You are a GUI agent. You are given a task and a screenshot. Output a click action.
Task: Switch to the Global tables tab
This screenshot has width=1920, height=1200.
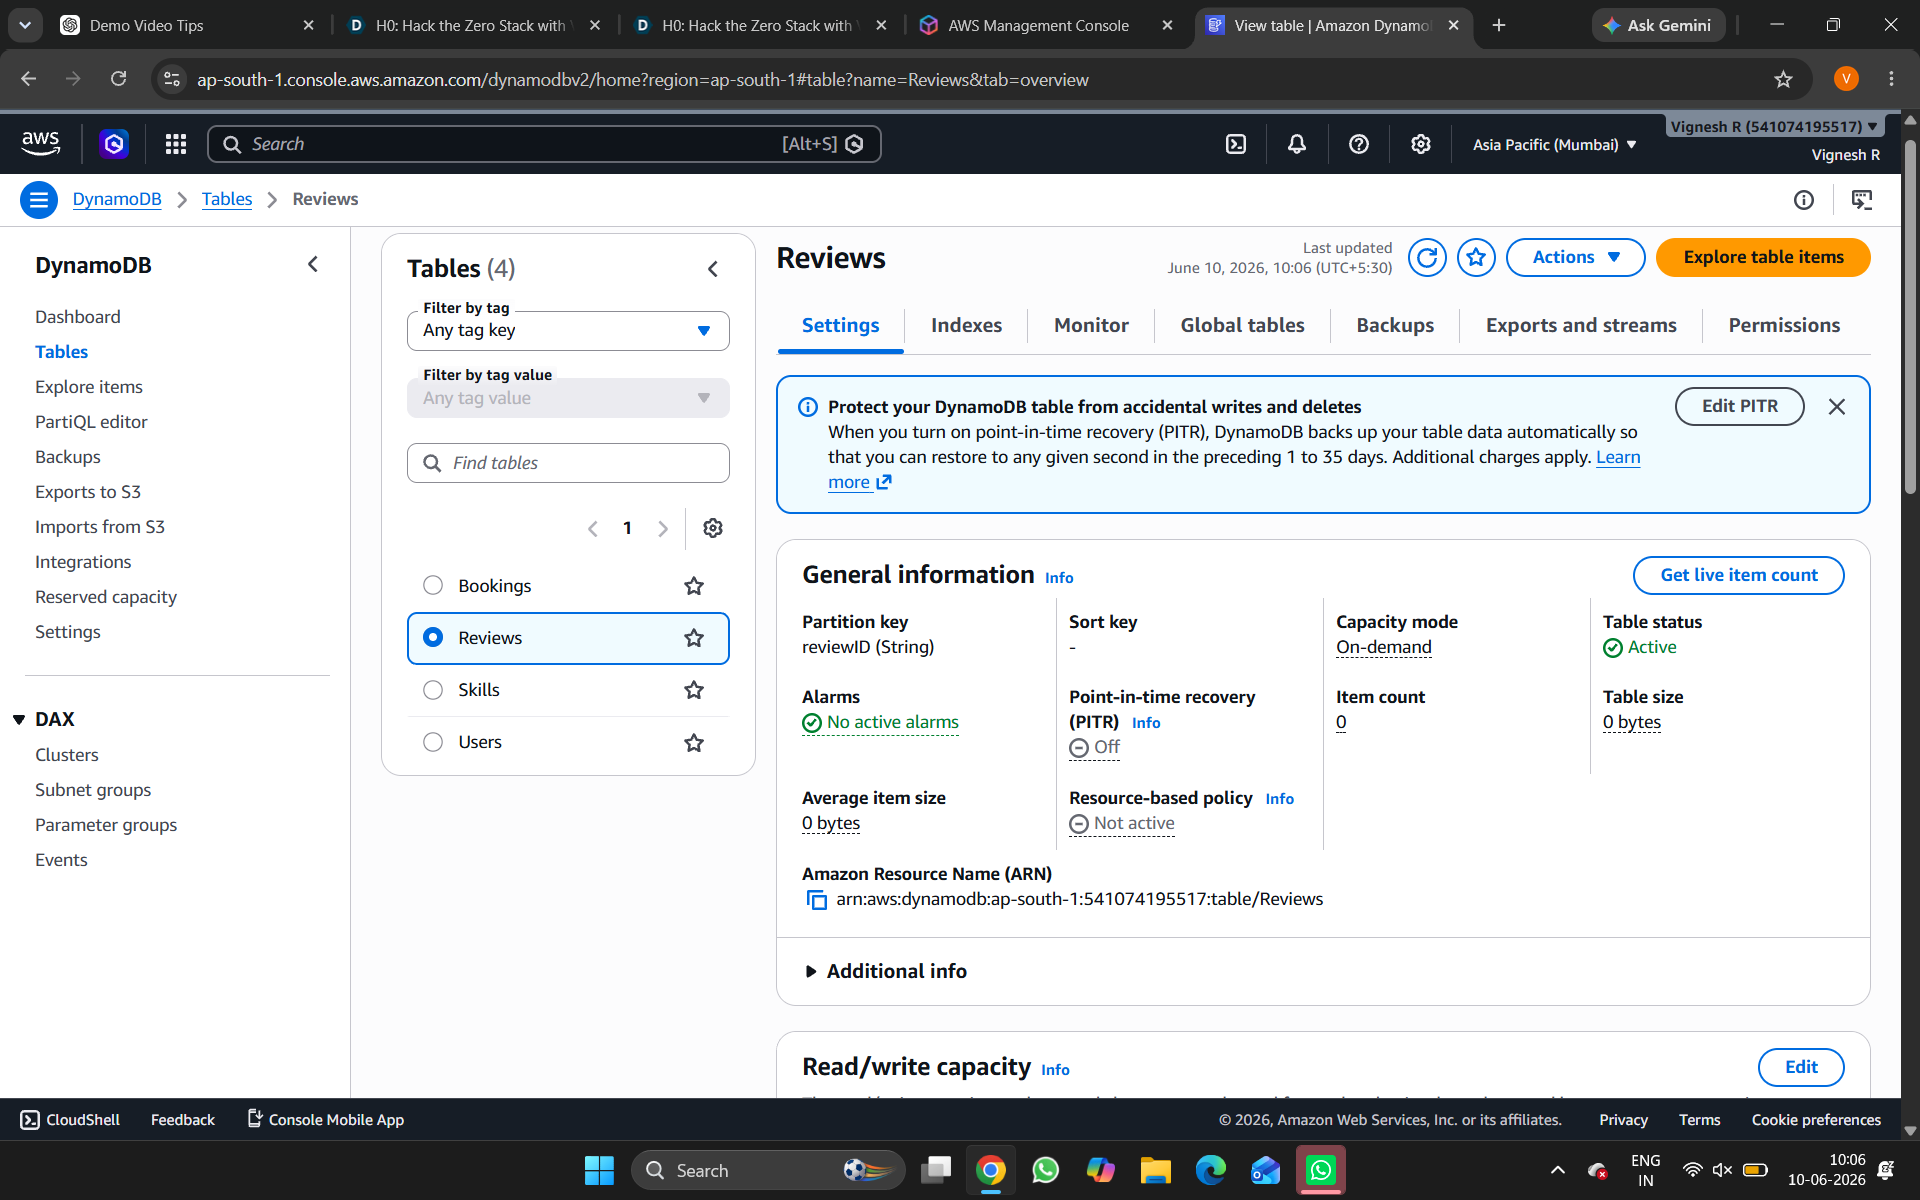[x=1242, y=326]
